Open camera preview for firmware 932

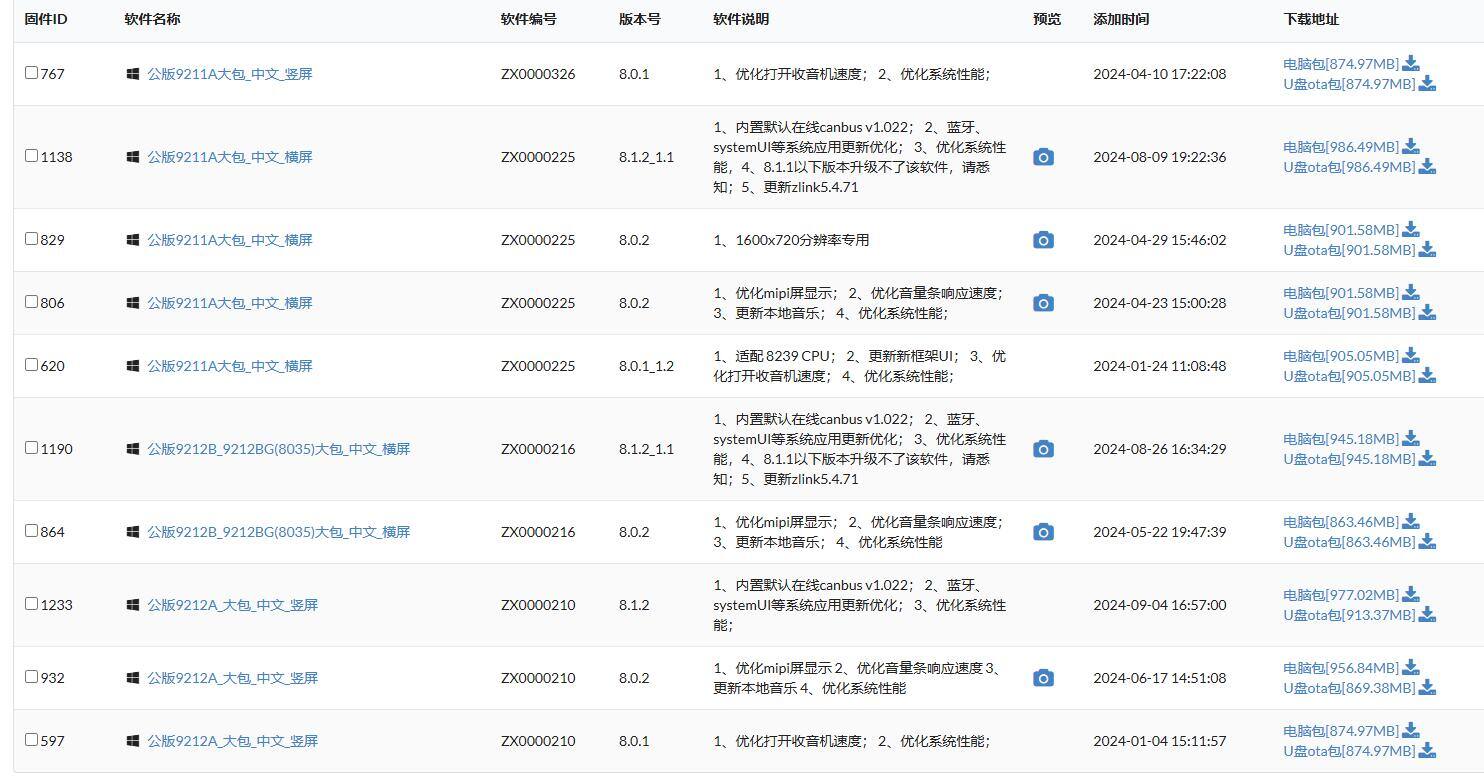click(1043, 677)
